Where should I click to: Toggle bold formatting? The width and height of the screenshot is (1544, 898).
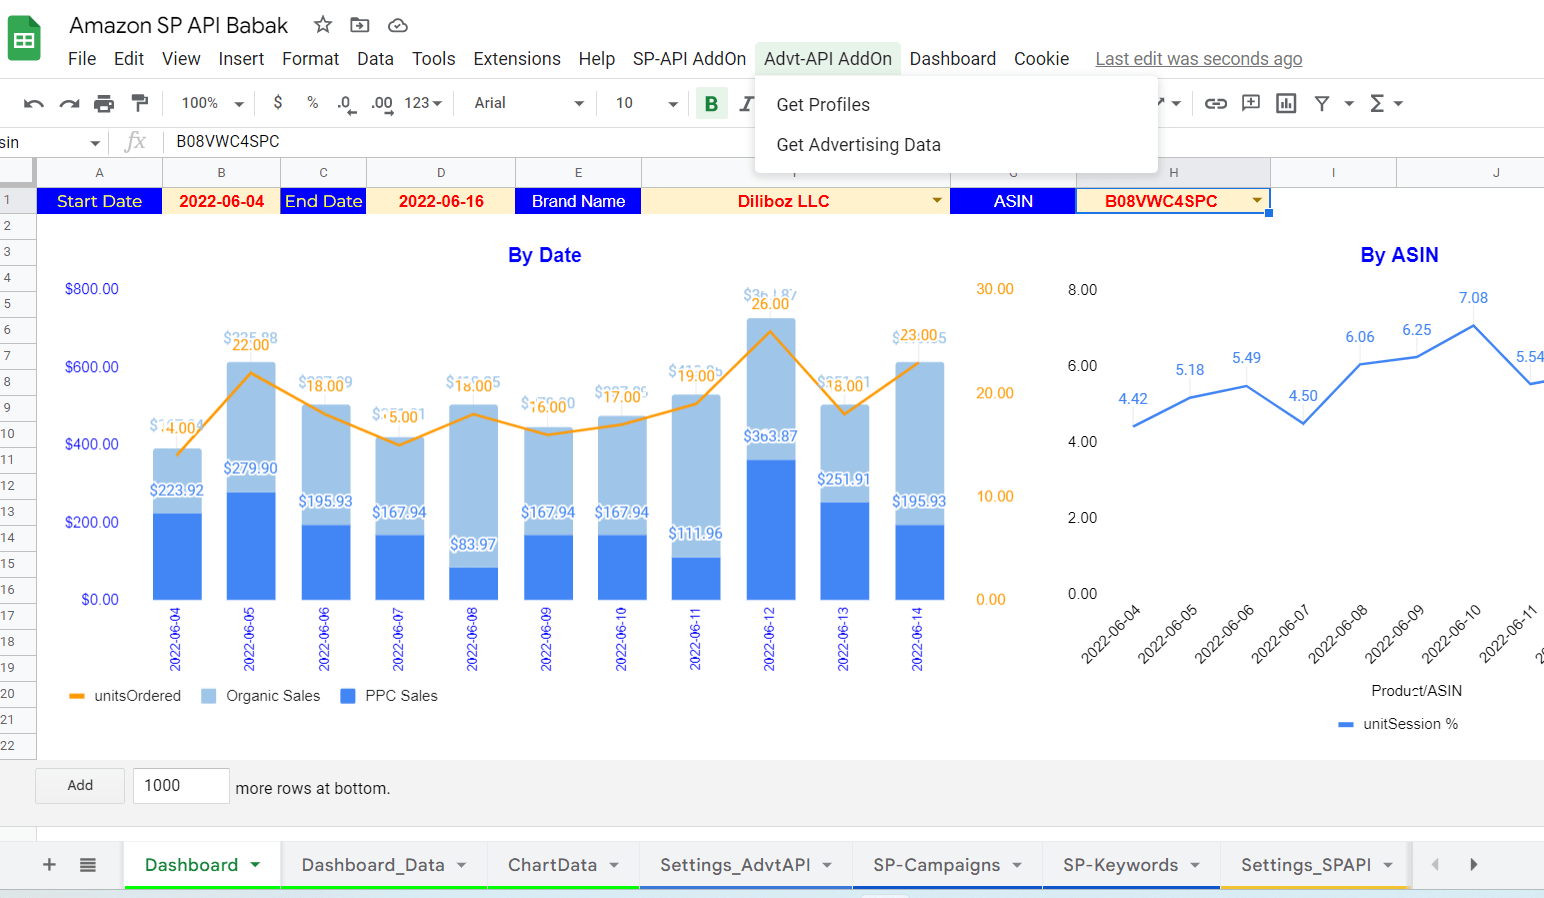[711, 103]
